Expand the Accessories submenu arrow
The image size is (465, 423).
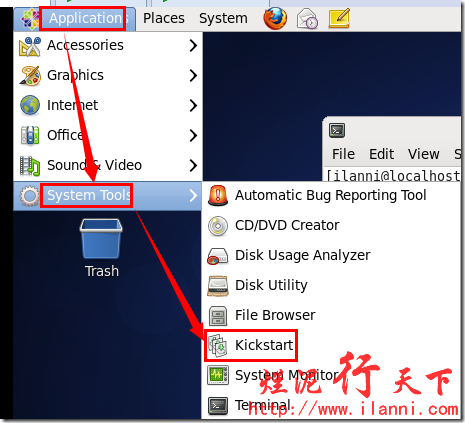193,45
